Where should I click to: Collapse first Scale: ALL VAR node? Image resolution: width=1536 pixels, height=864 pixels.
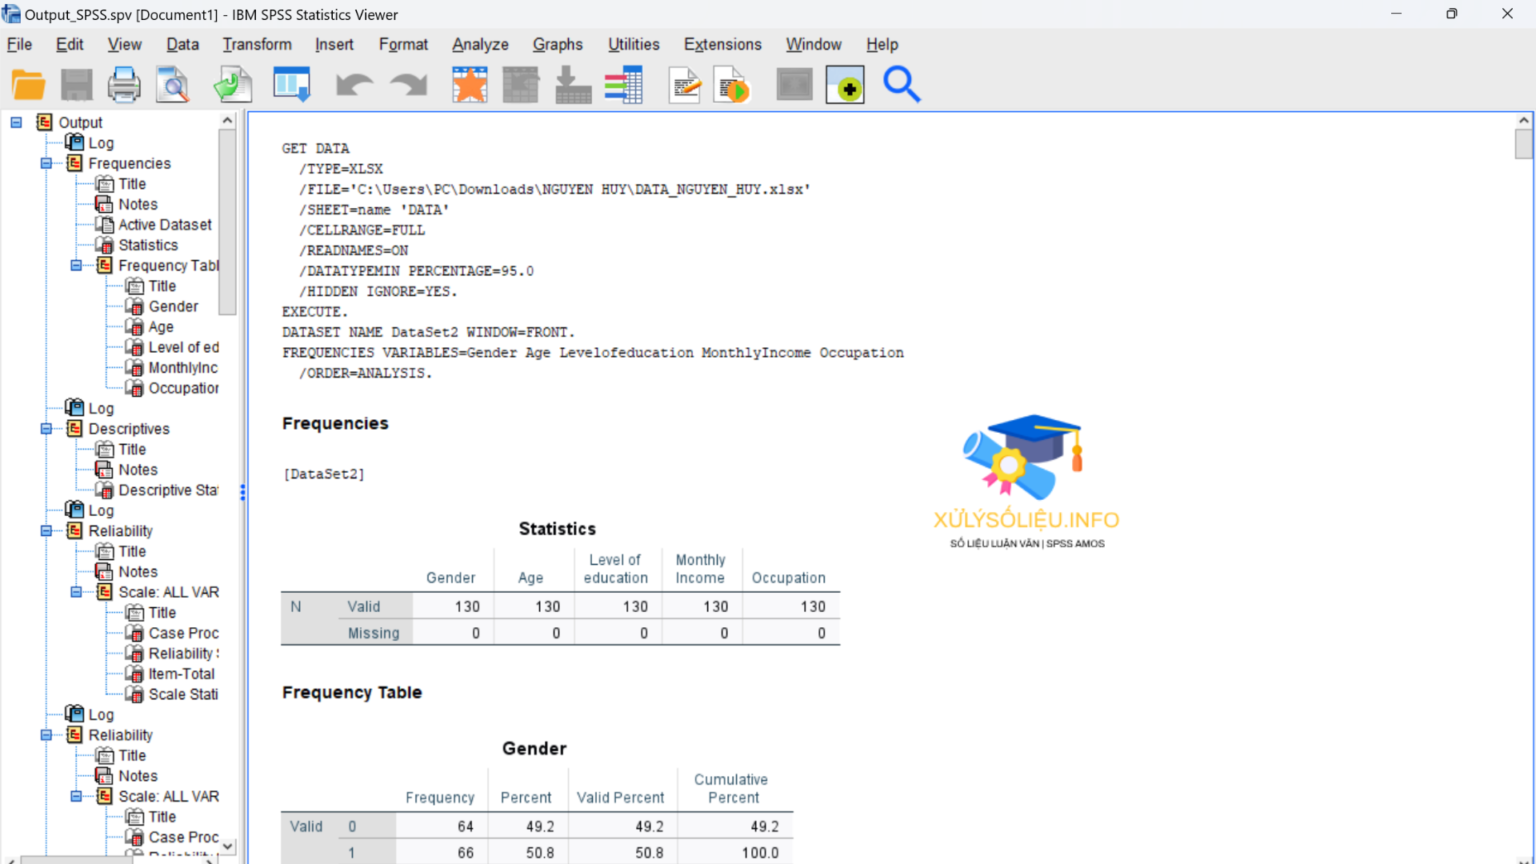coord(76,592)
